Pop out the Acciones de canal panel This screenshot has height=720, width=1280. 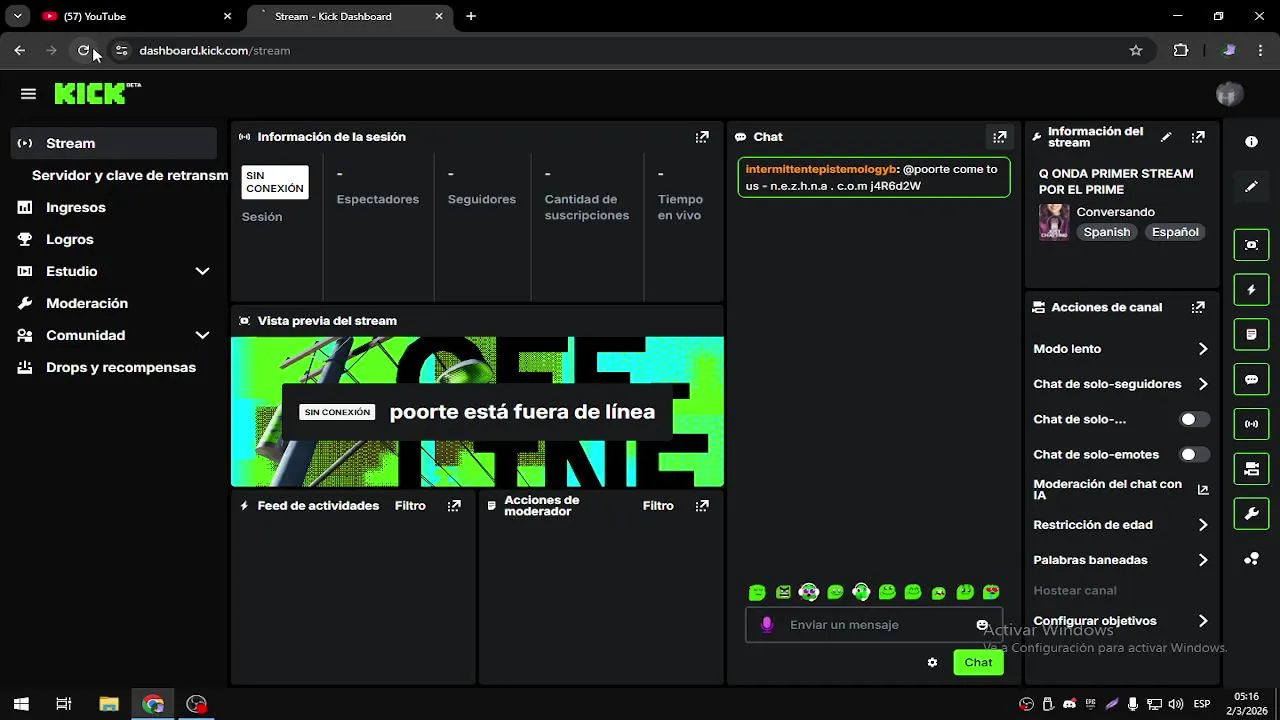click(x=1198, y=307)
